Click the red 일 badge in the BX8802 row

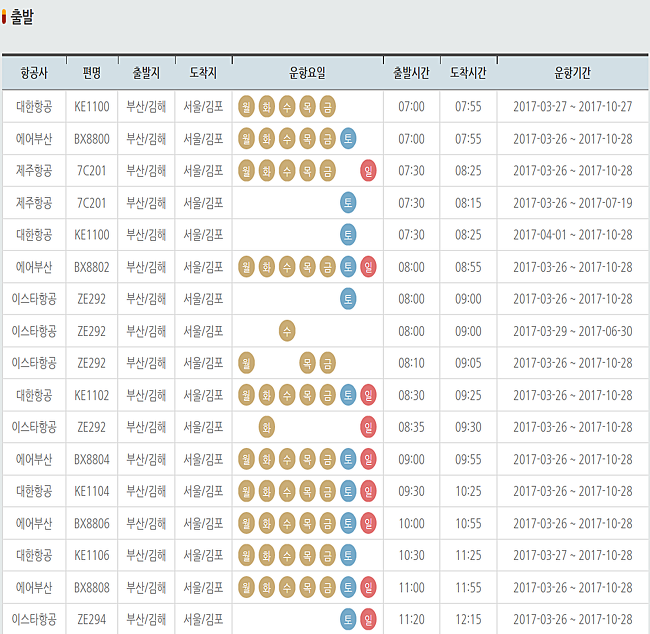[368, 267]
